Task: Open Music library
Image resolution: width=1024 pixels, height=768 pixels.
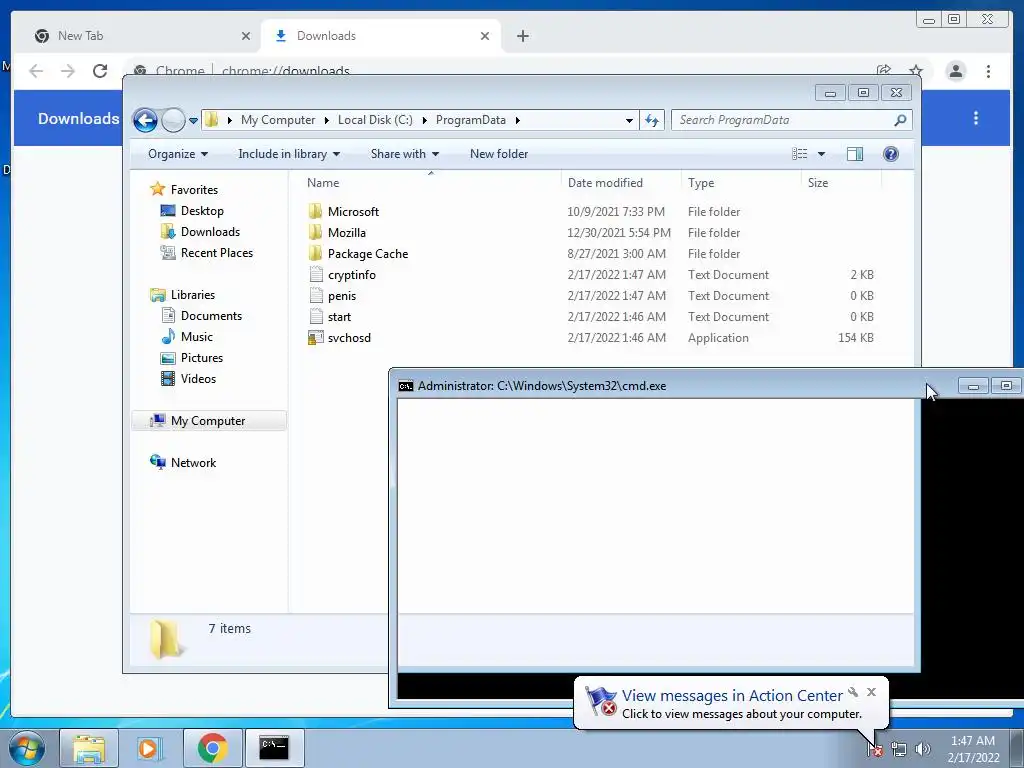Action: 197,337
